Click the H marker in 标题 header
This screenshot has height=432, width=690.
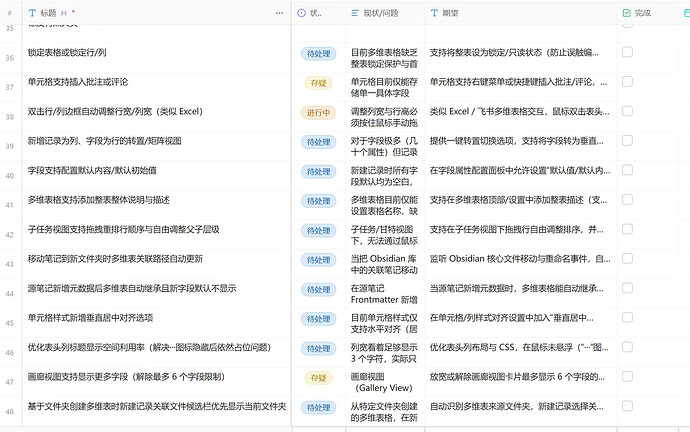(64, 13)
